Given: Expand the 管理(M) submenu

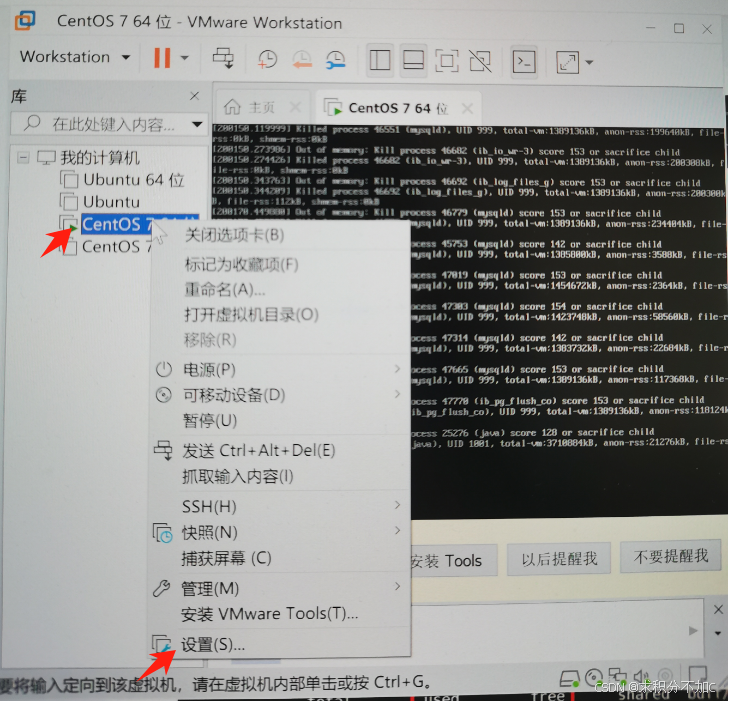Looking at the screenshot, I should point(279,589).
